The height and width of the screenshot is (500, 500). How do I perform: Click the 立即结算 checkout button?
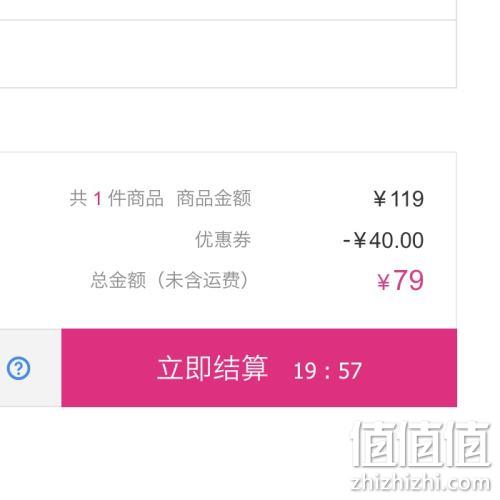(259, 367)
